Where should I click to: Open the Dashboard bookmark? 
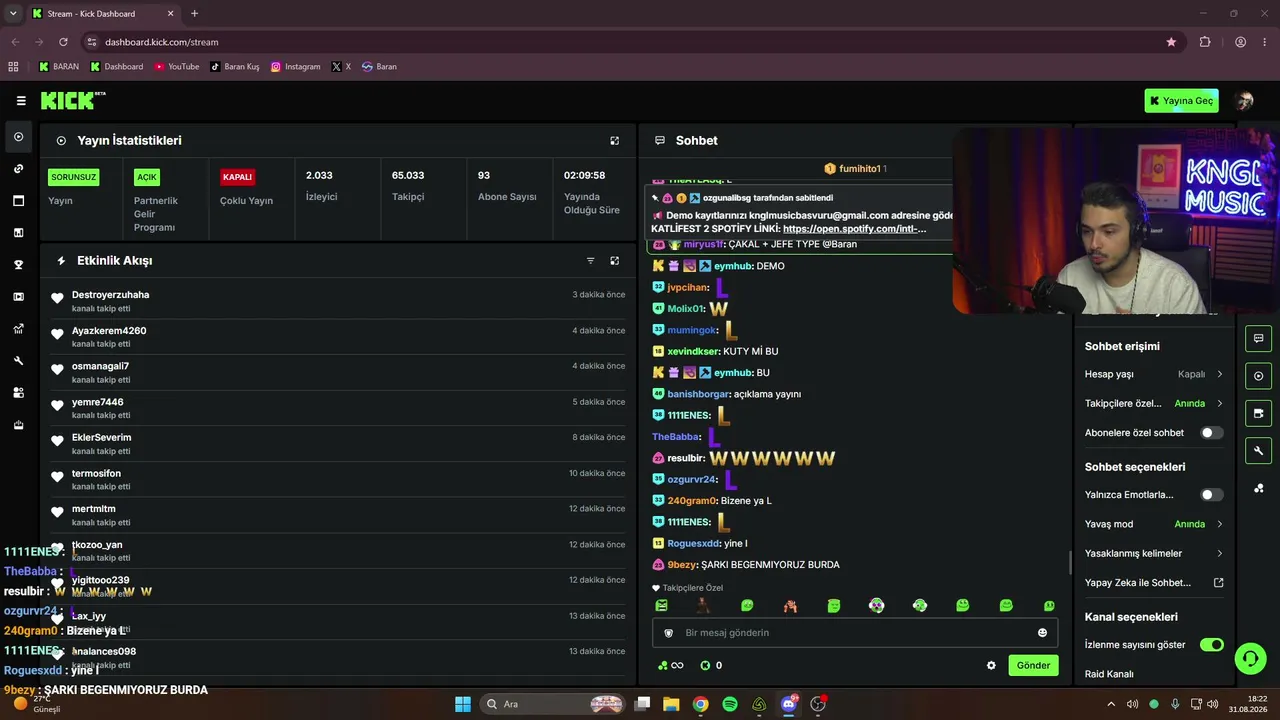(x=116, y=67)
